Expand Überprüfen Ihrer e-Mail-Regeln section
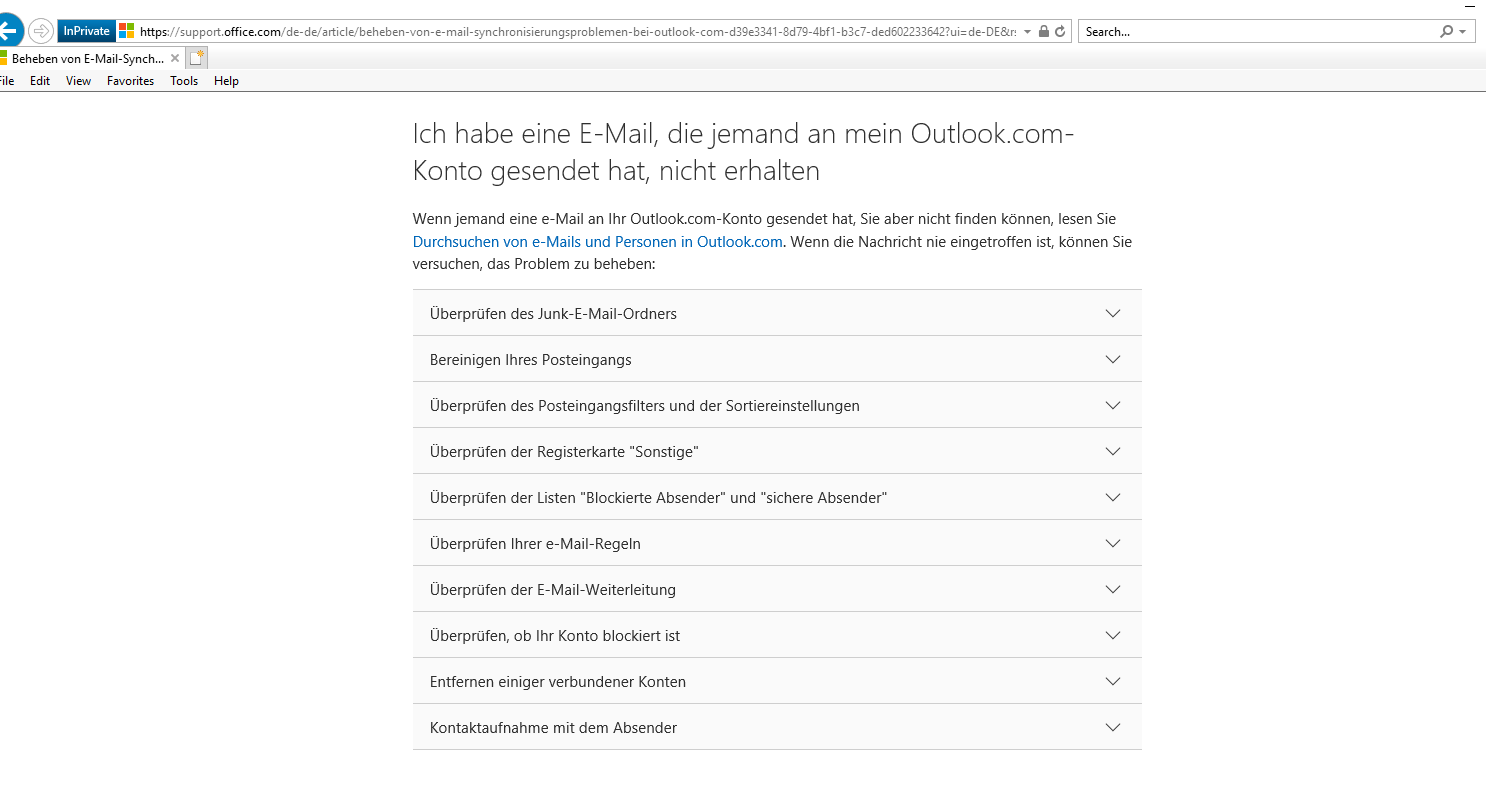 tap(777, 543)
